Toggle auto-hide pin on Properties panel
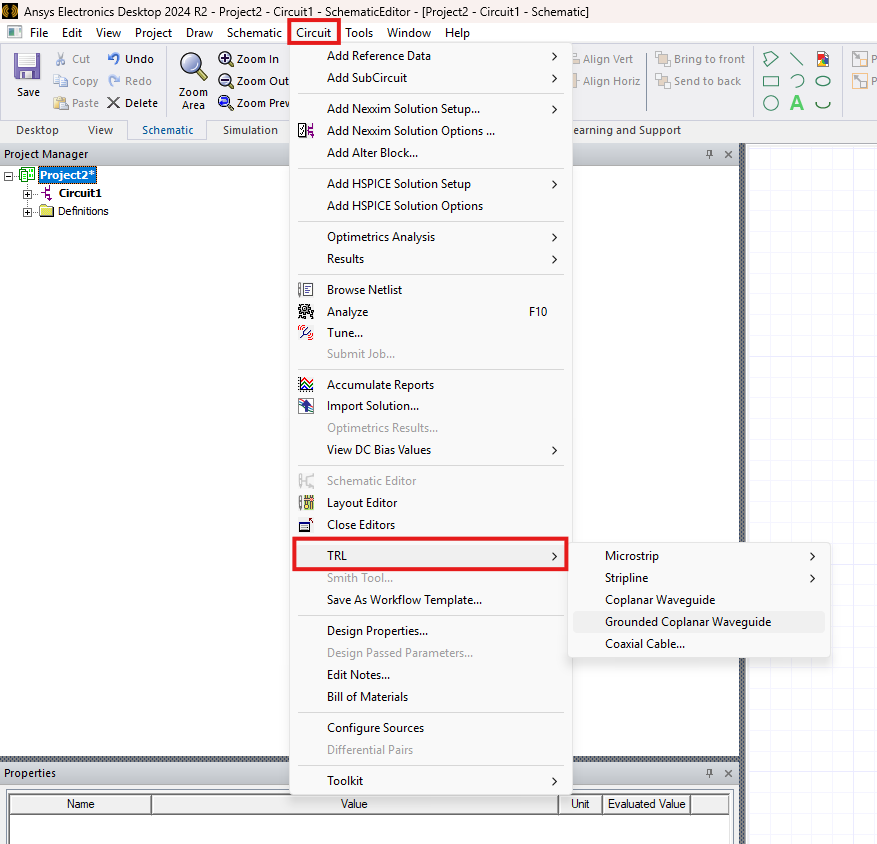This screenshot has width=877, height=844. [710, 773]
